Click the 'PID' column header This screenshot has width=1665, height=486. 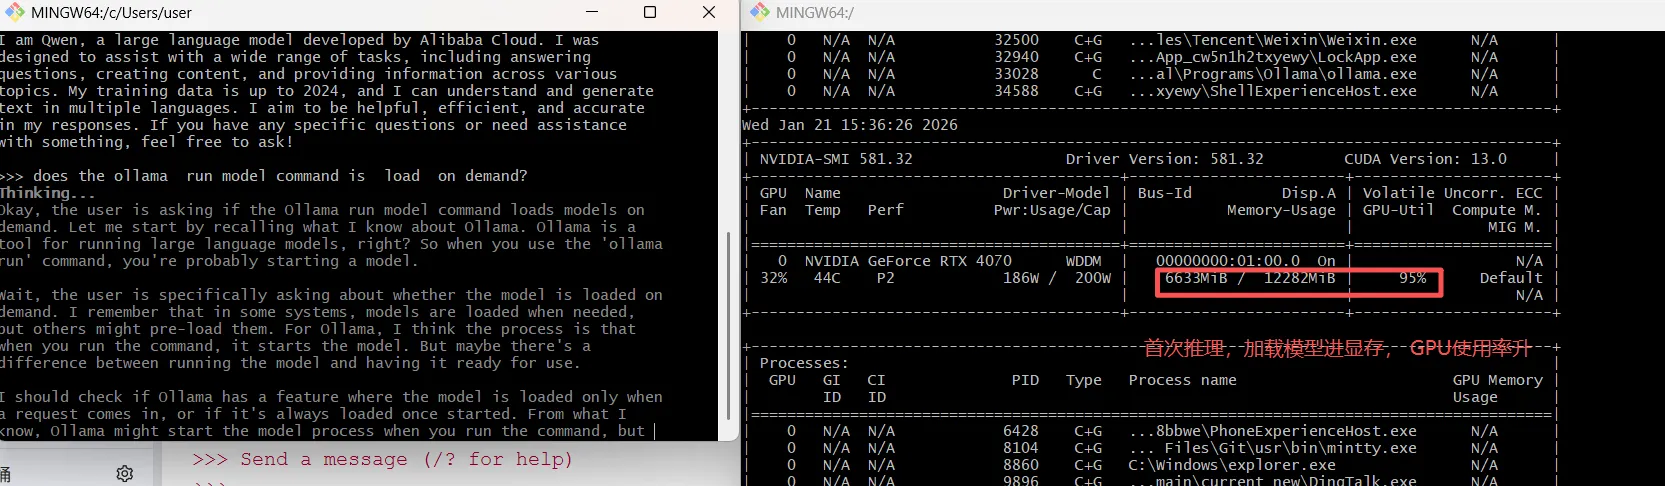(x=1025, y=380)
